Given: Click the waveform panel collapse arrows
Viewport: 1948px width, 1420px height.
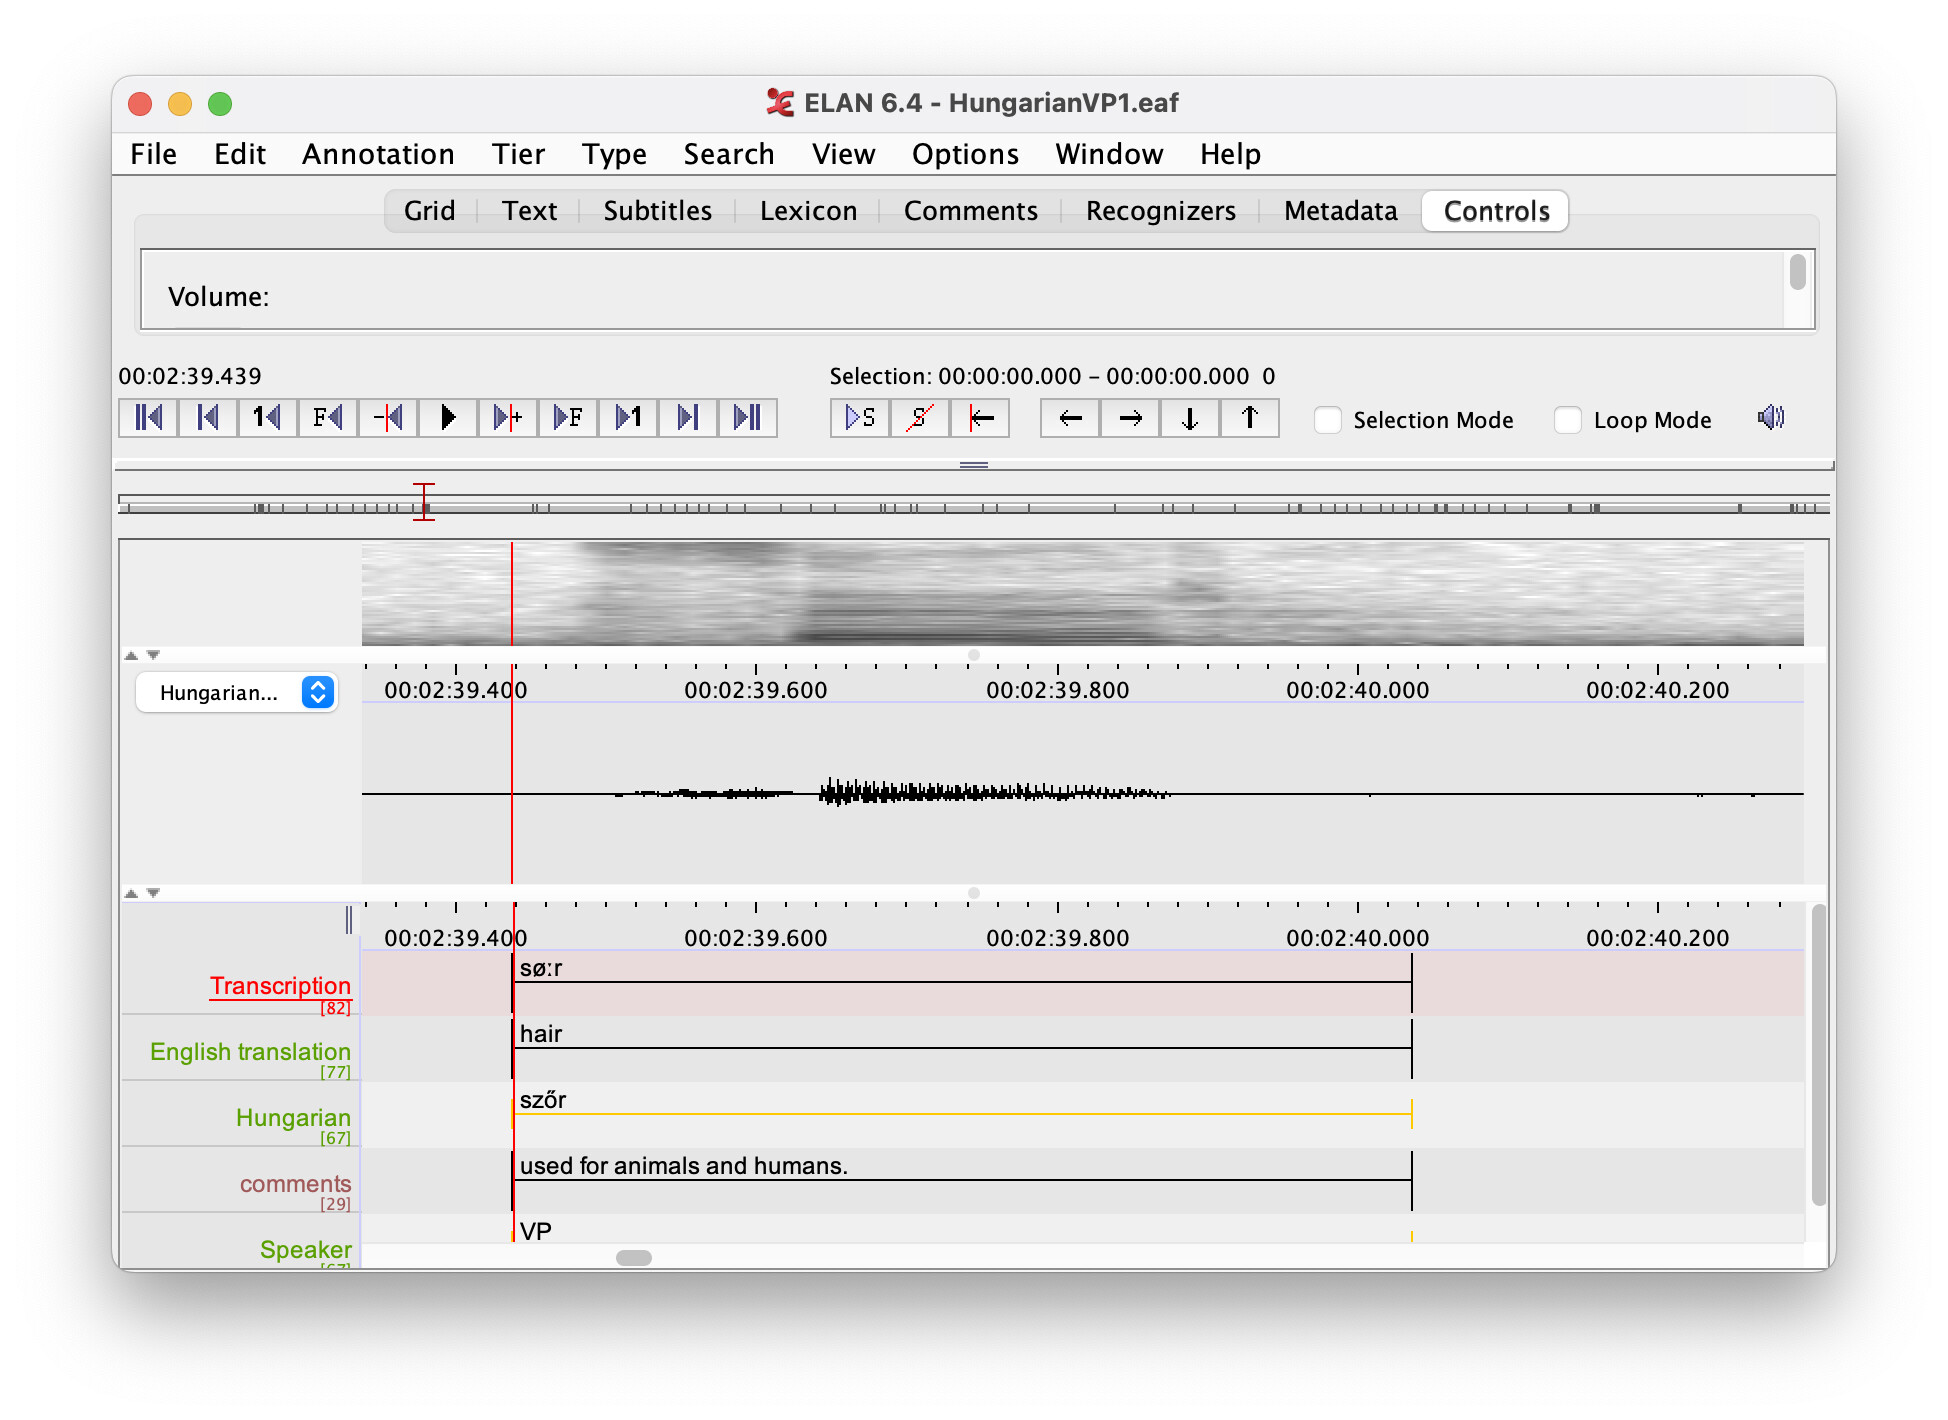Looking at the screenshot, I should point(142,893).
